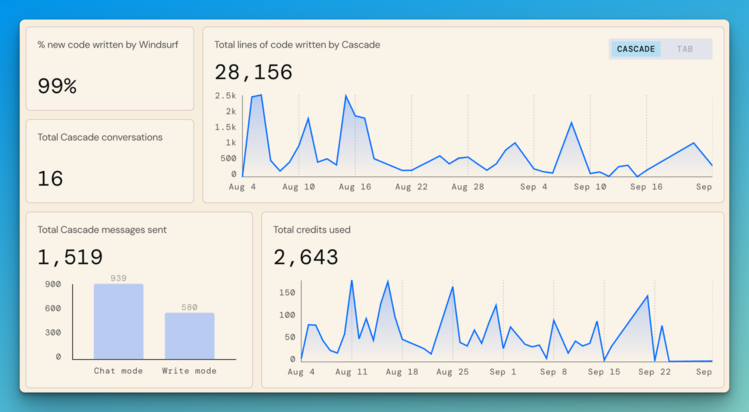
Task: Click the Aug 28 label on code chart
Action: click(468, 187)
